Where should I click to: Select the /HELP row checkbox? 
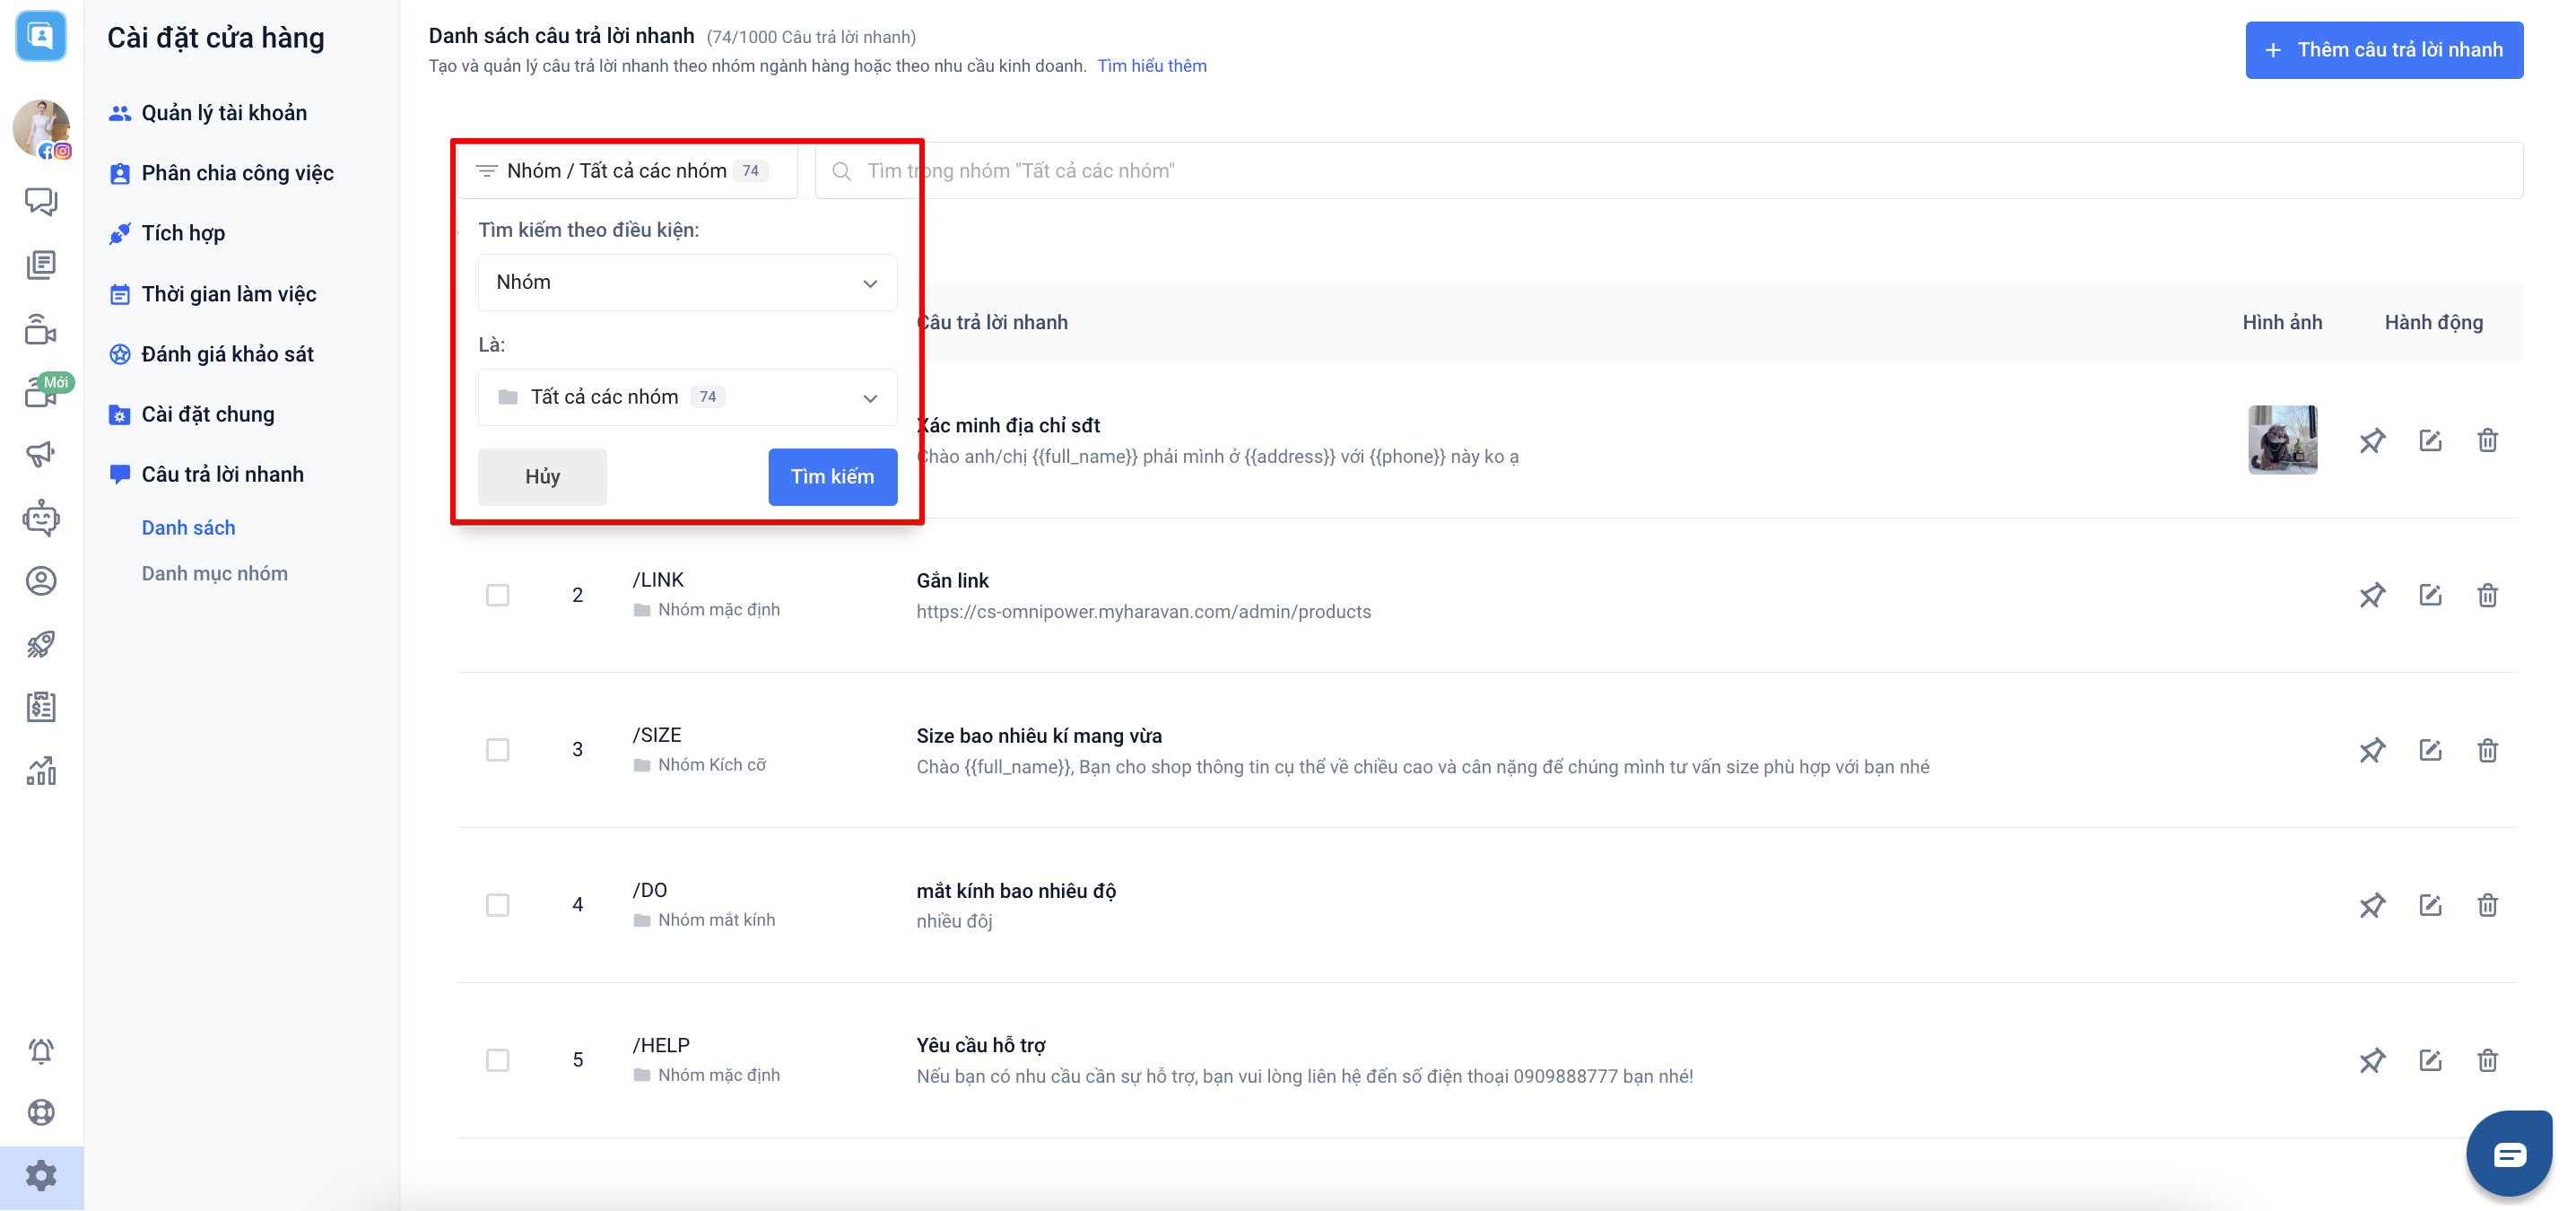click(497, 1060)
